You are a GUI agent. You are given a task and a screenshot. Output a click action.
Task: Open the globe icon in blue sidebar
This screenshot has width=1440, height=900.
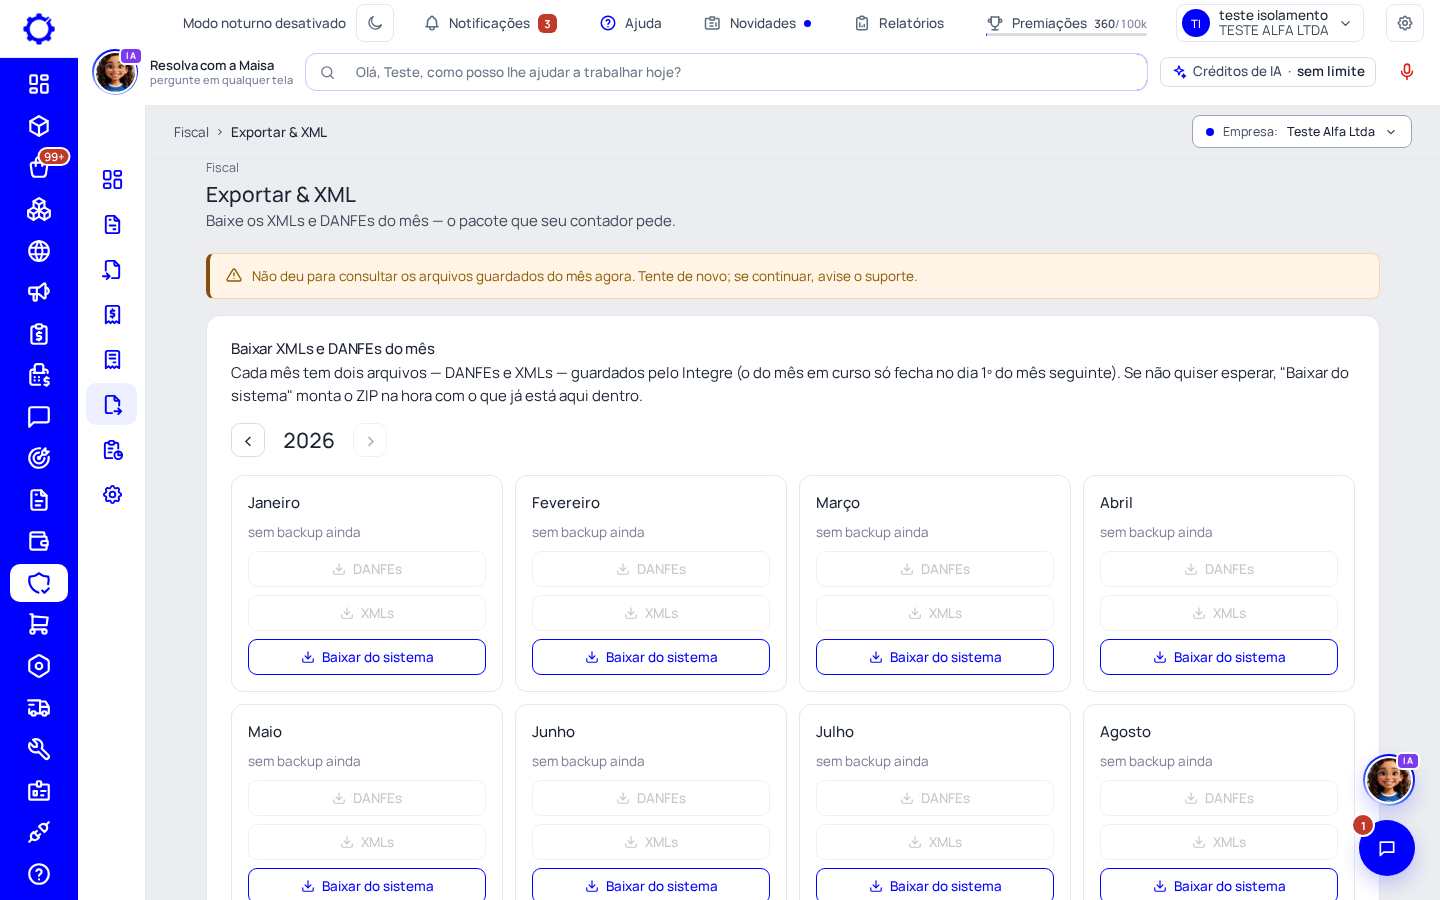tap(39, 251)
